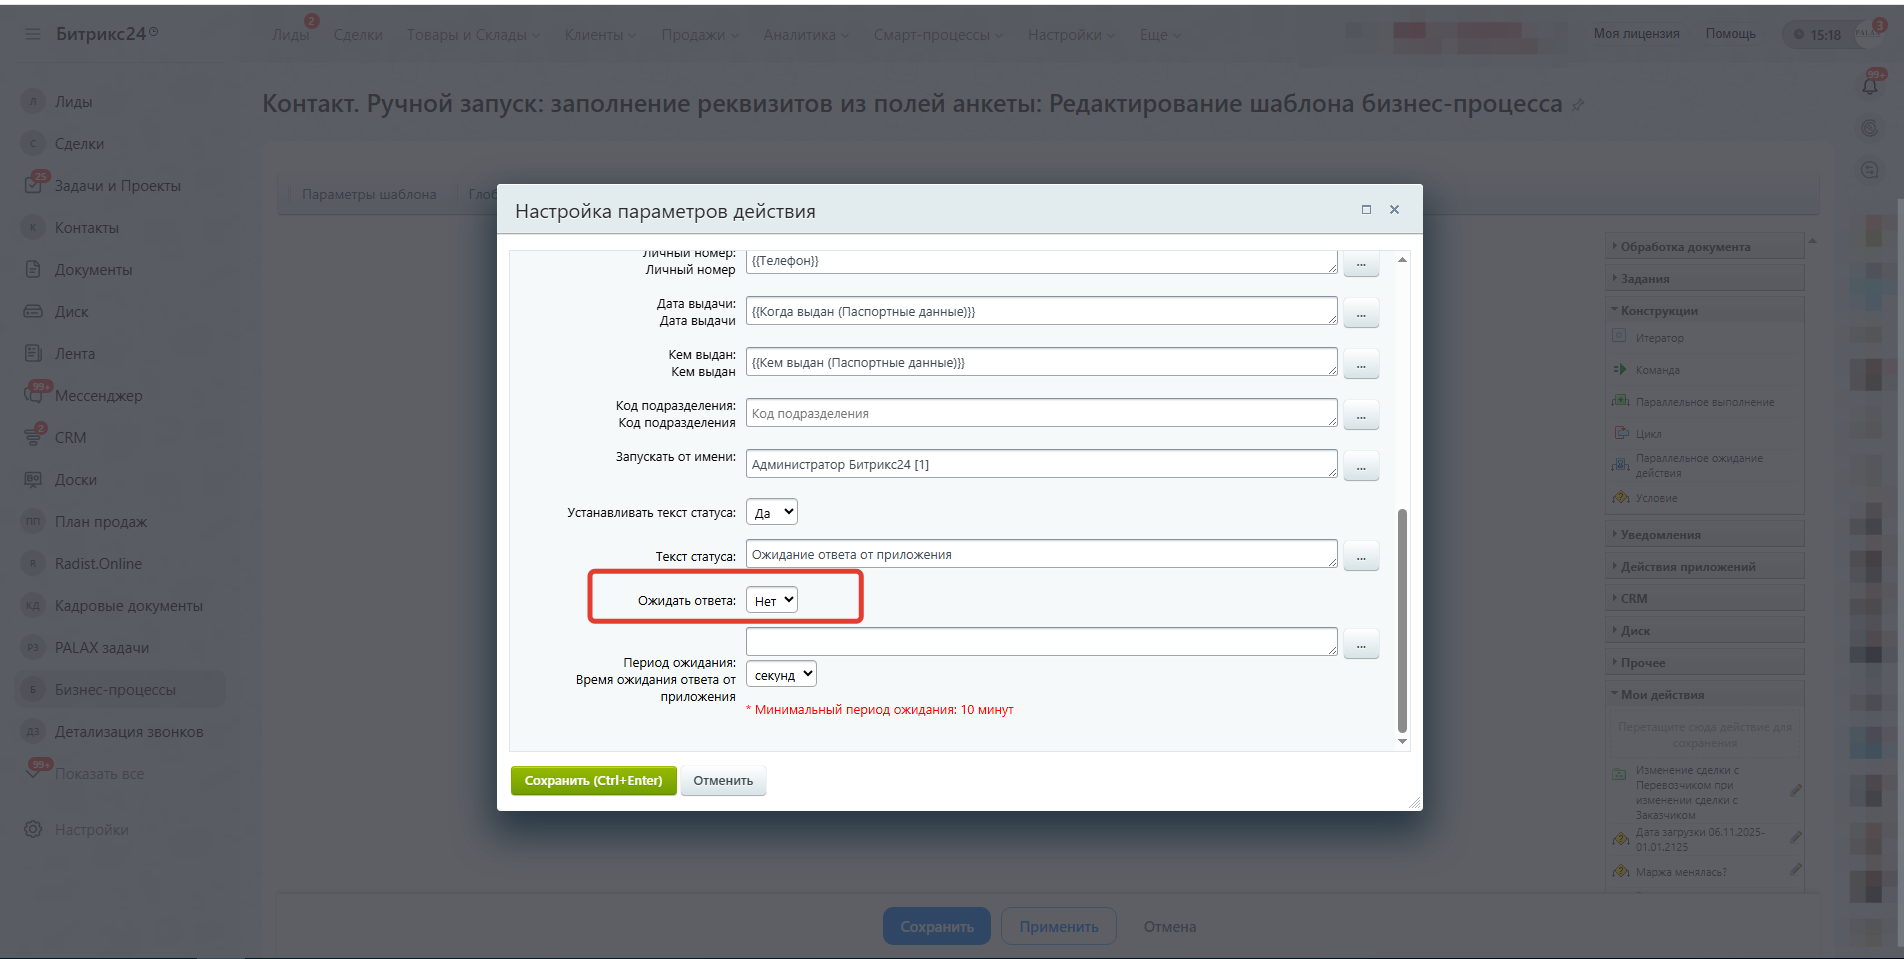Screen dimensions: 1904x959
Task: Click the Период ожидания text field
Action: click(x=1041, y=642)
